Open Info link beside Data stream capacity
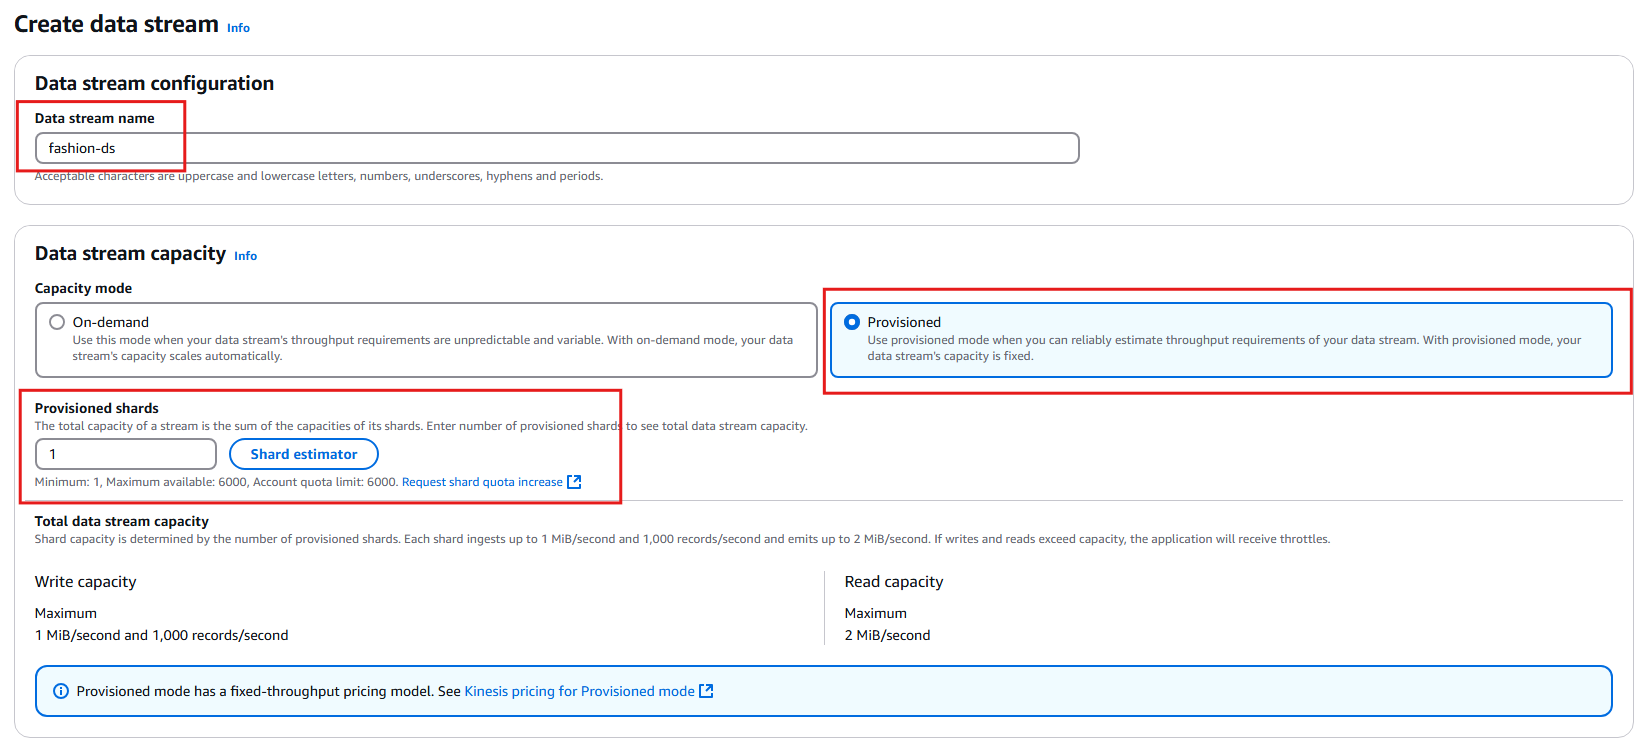 point(245,256)
